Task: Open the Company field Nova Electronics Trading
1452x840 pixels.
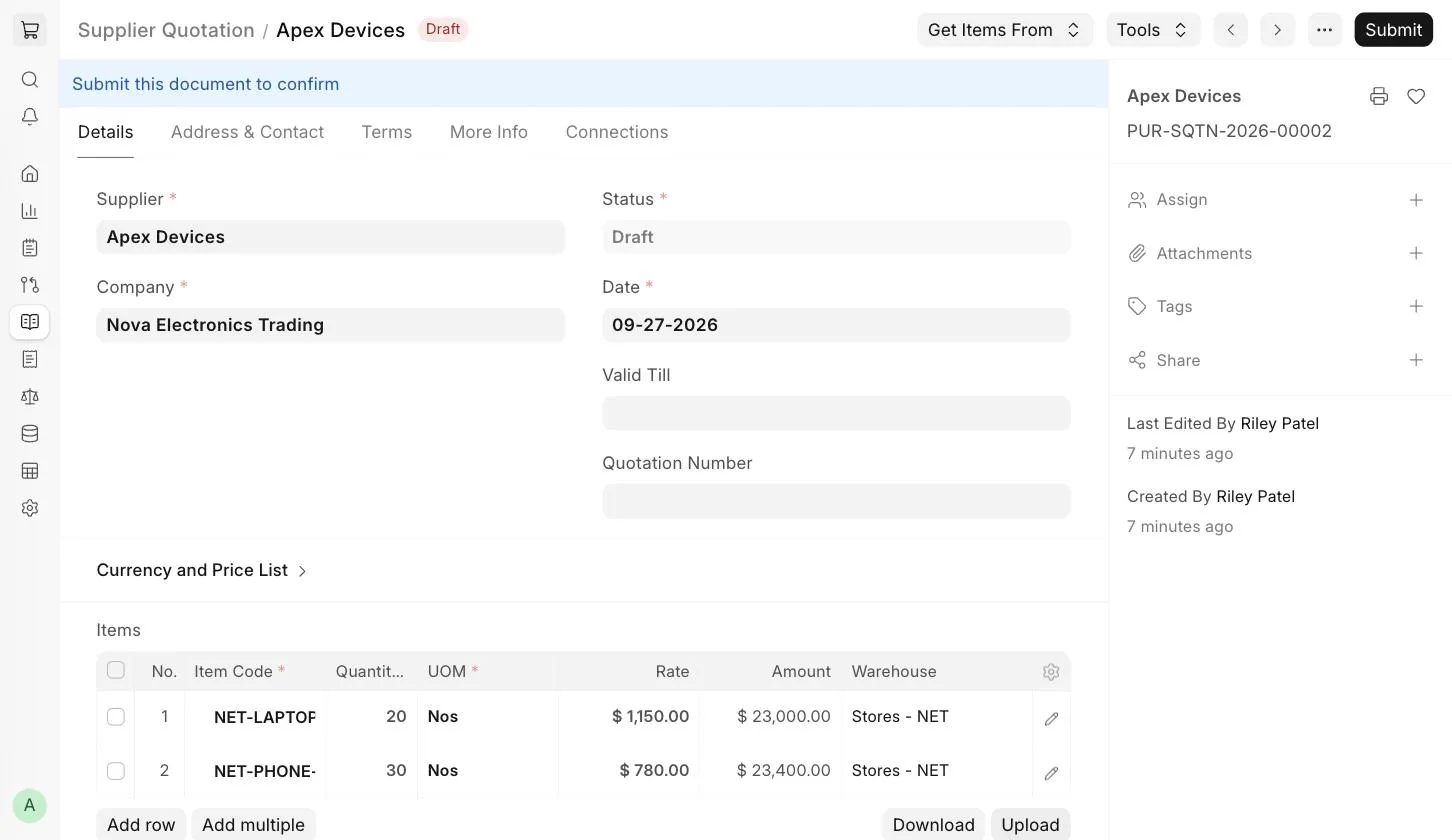Action: pyautogui.click(x=331, y=325)
